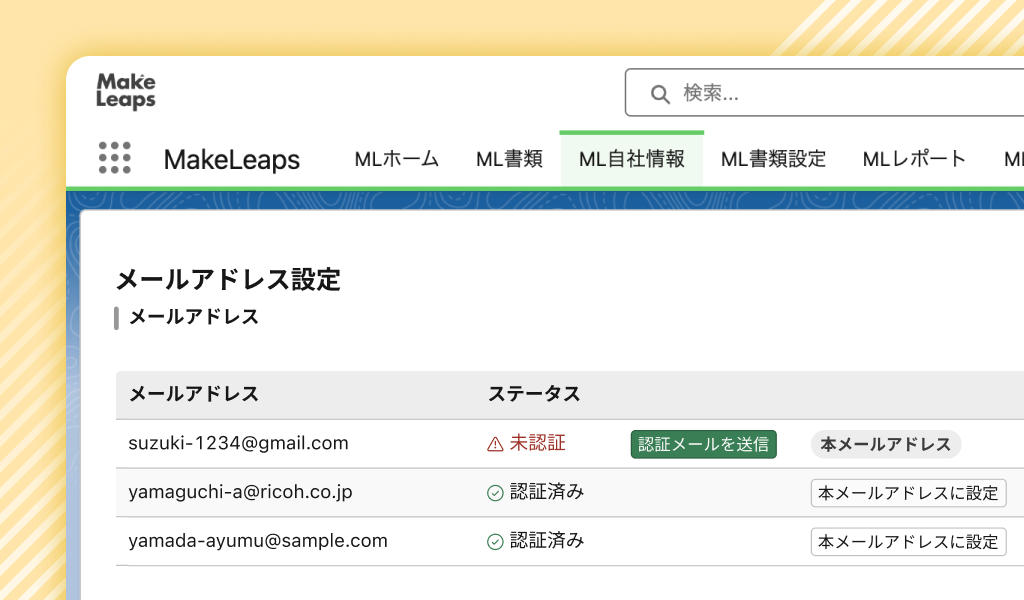Select suzuki-1234@gmail.com email text
This screenshot has width=1024, height=600.
238,443
